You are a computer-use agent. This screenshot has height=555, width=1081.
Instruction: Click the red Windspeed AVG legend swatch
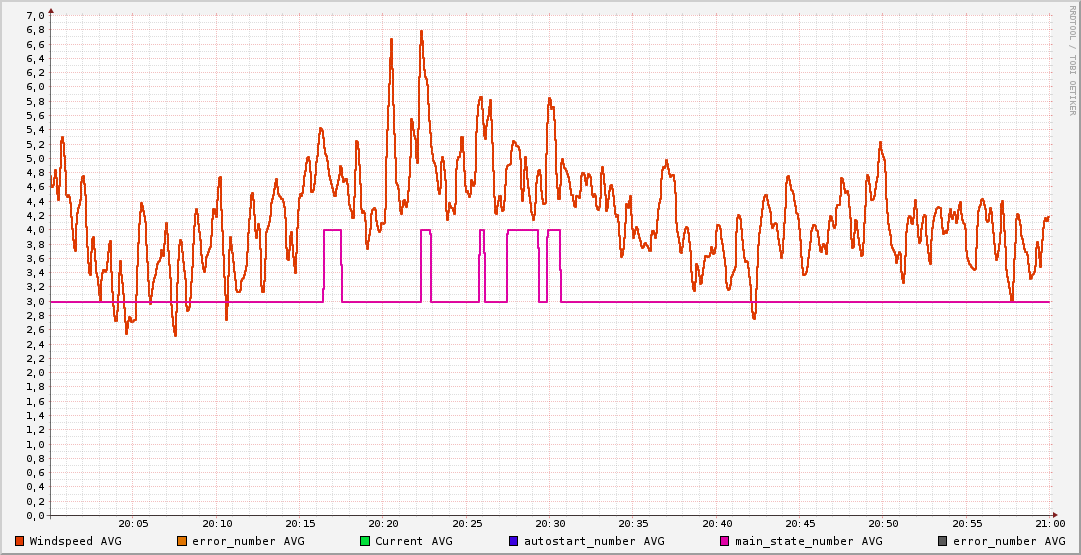(20, 541)
